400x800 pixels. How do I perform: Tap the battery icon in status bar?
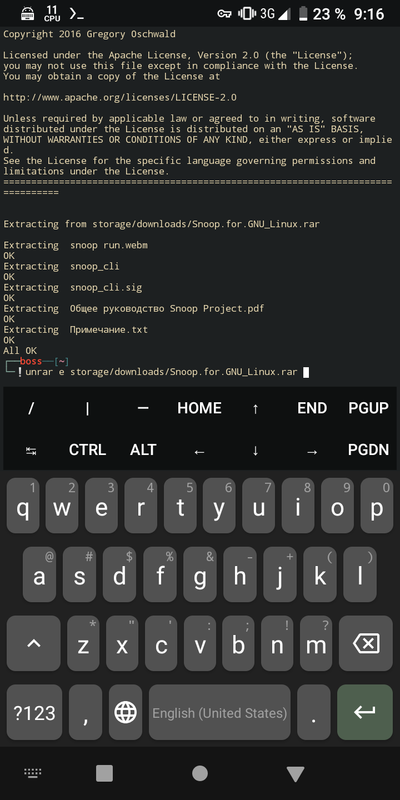coord(304,14)
